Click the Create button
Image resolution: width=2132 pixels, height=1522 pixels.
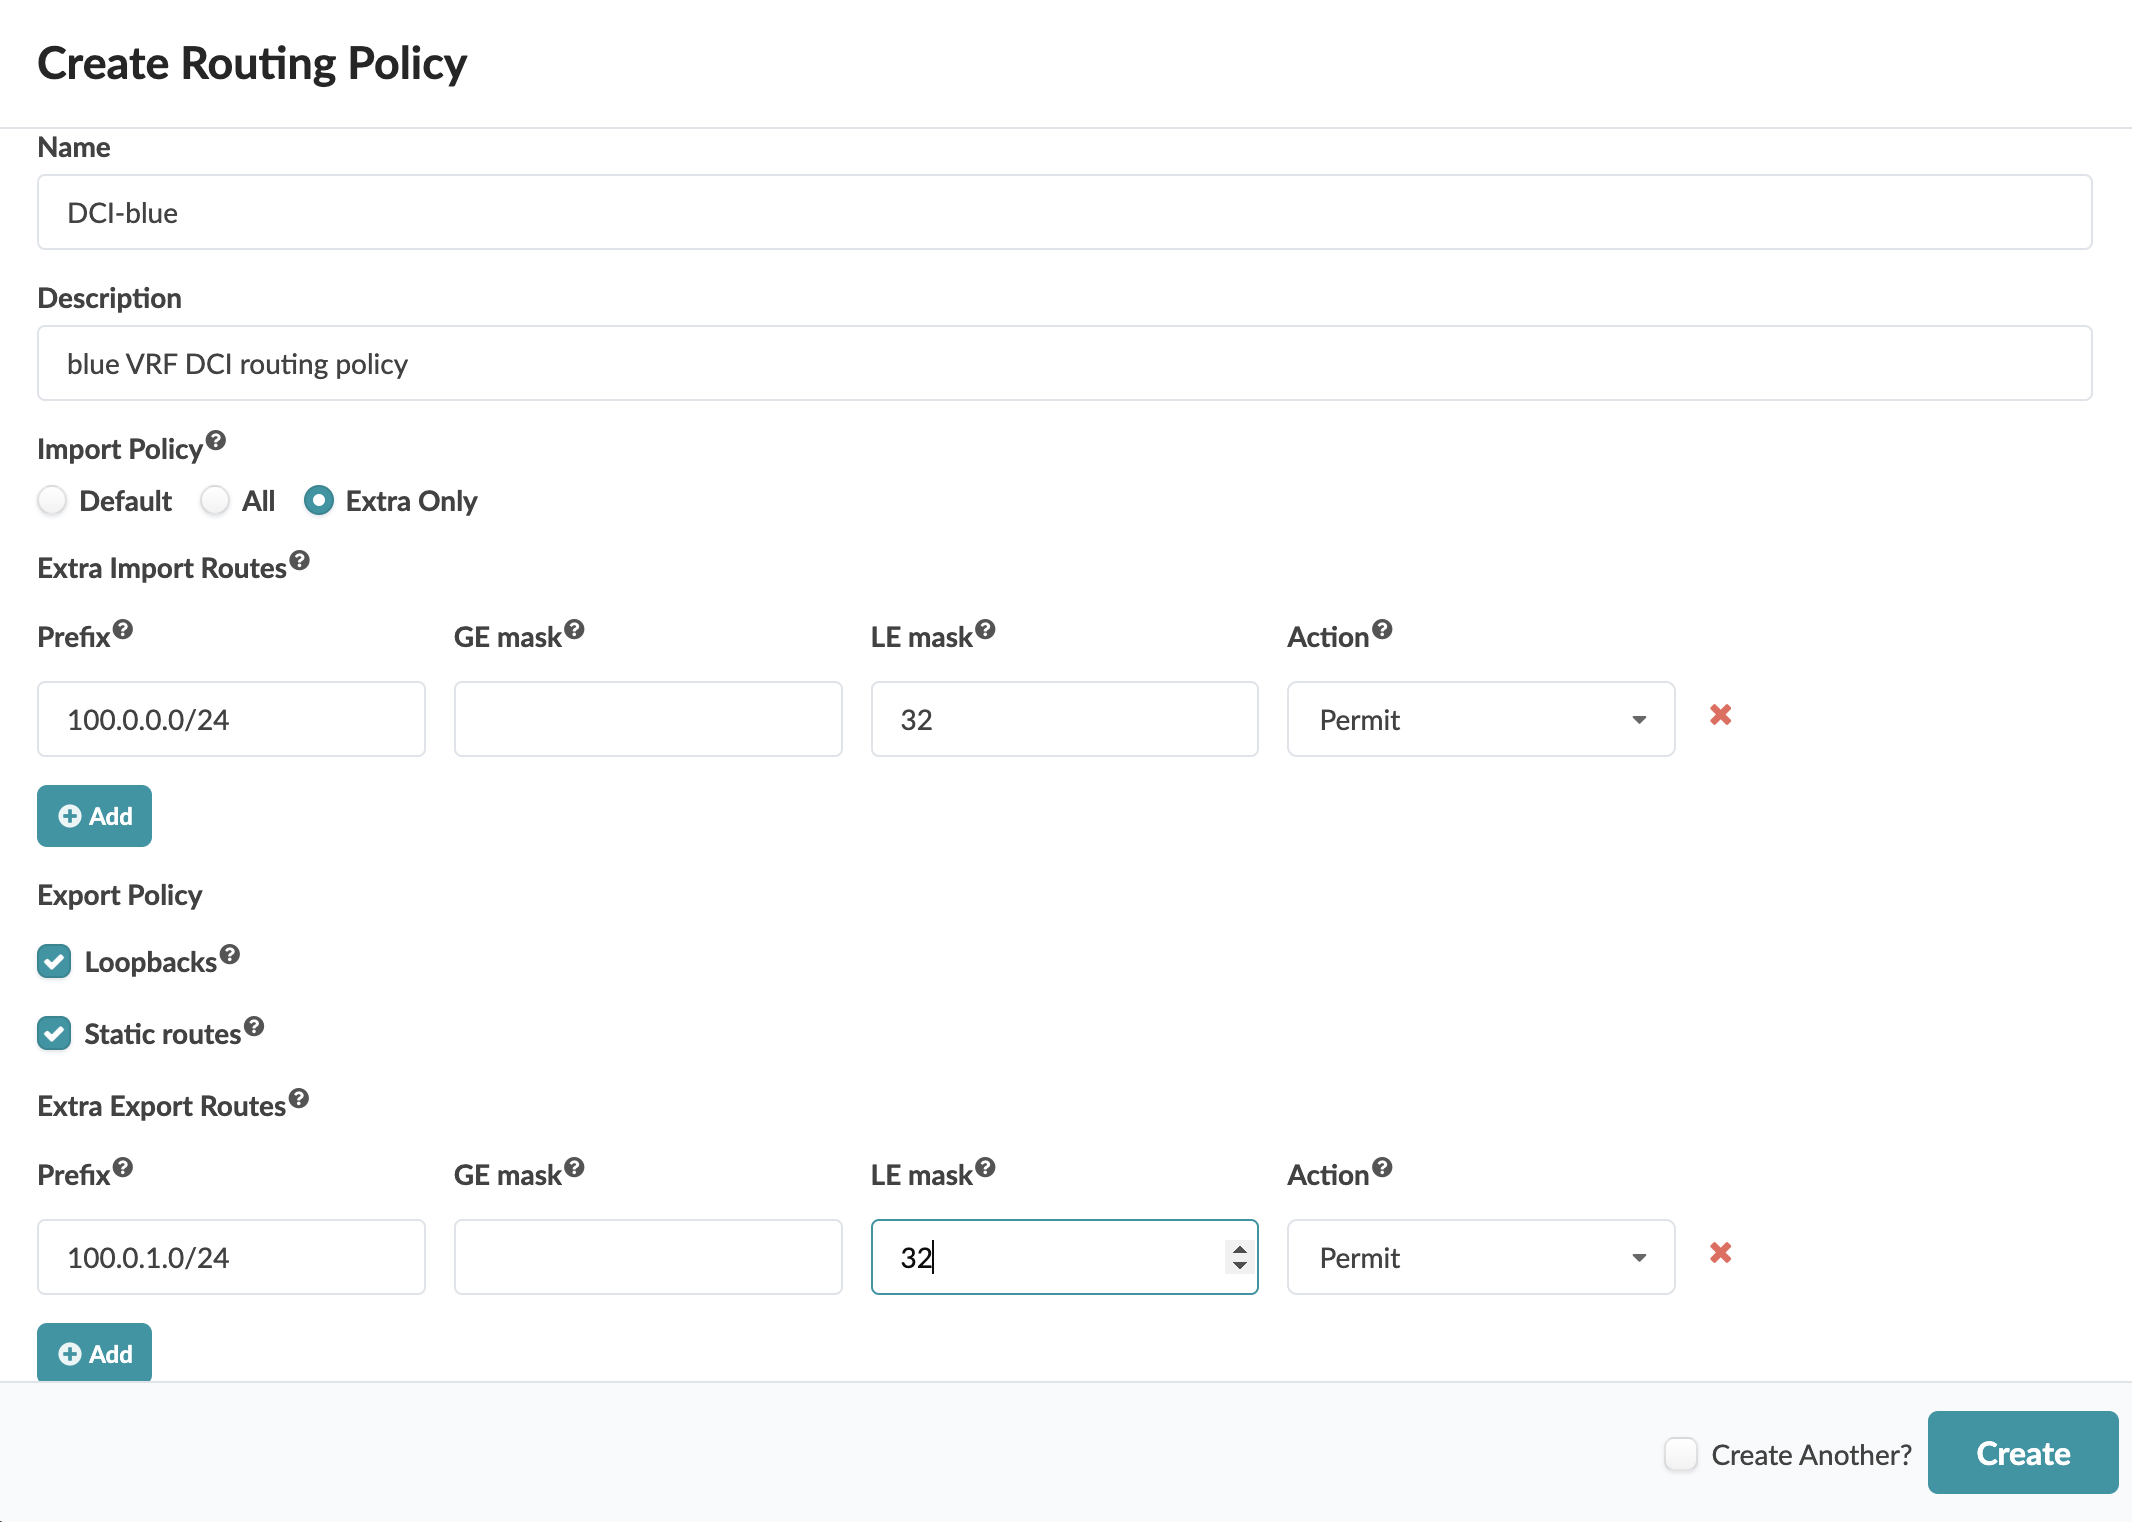[2022, 1453]
